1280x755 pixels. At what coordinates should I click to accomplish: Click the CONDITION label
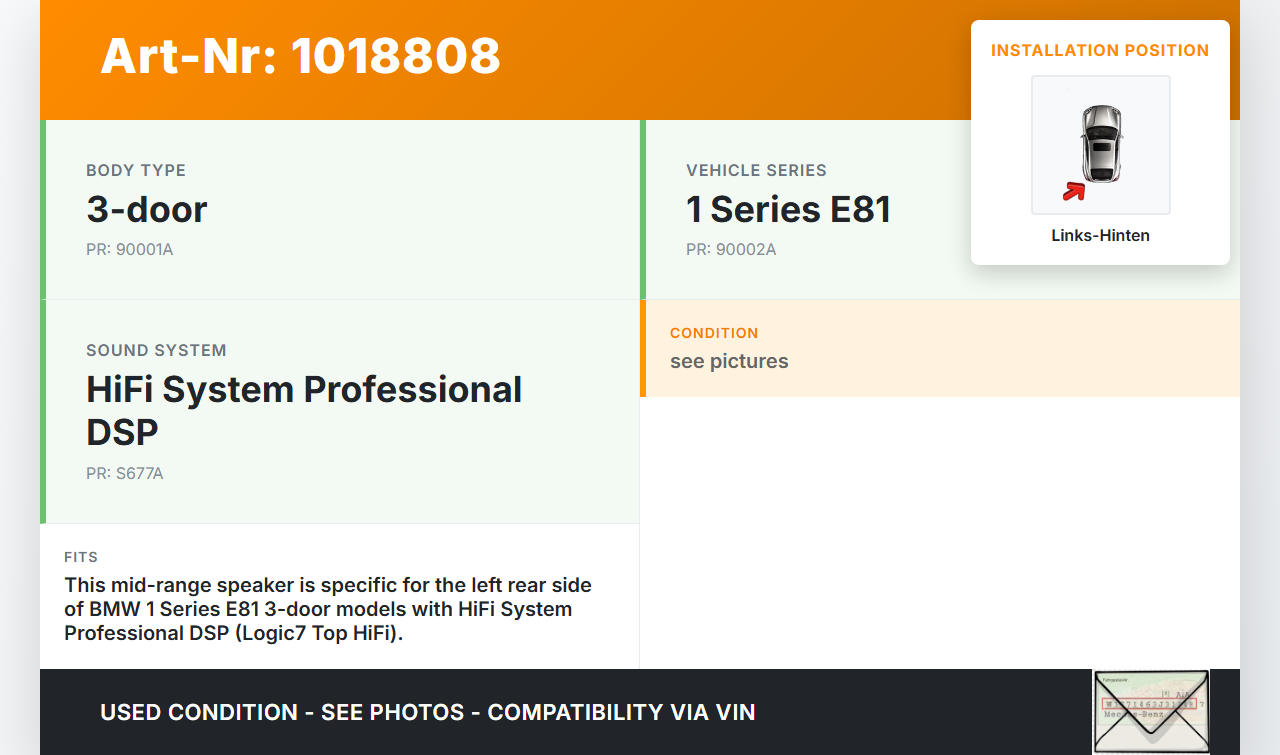tap(714, 333)
